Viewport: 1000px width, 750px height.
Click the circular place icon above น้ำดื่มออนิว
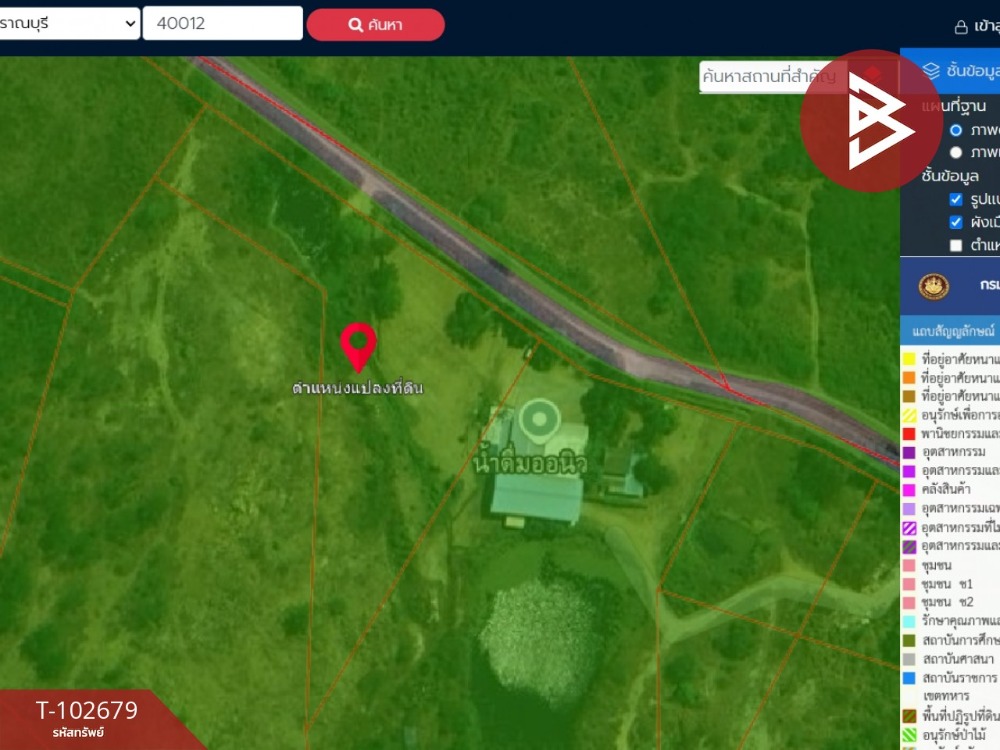tap(540, 420)
